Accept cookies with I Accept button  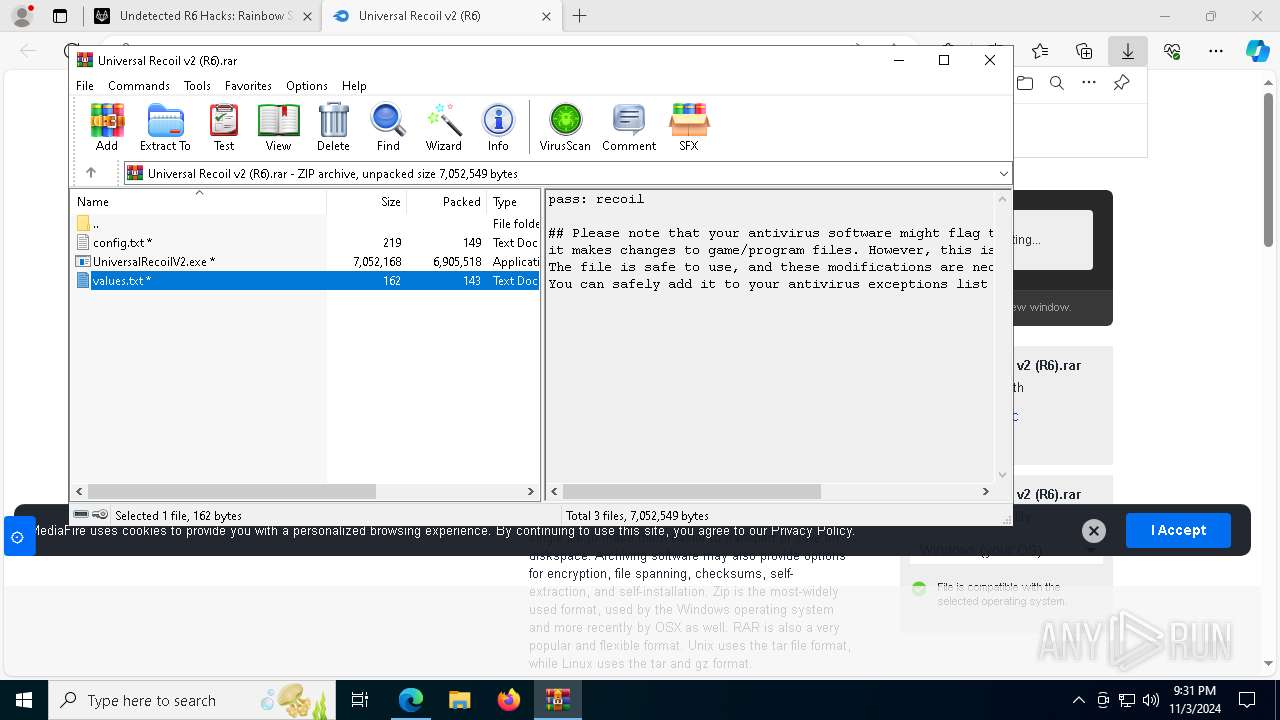pos(1178,530)
